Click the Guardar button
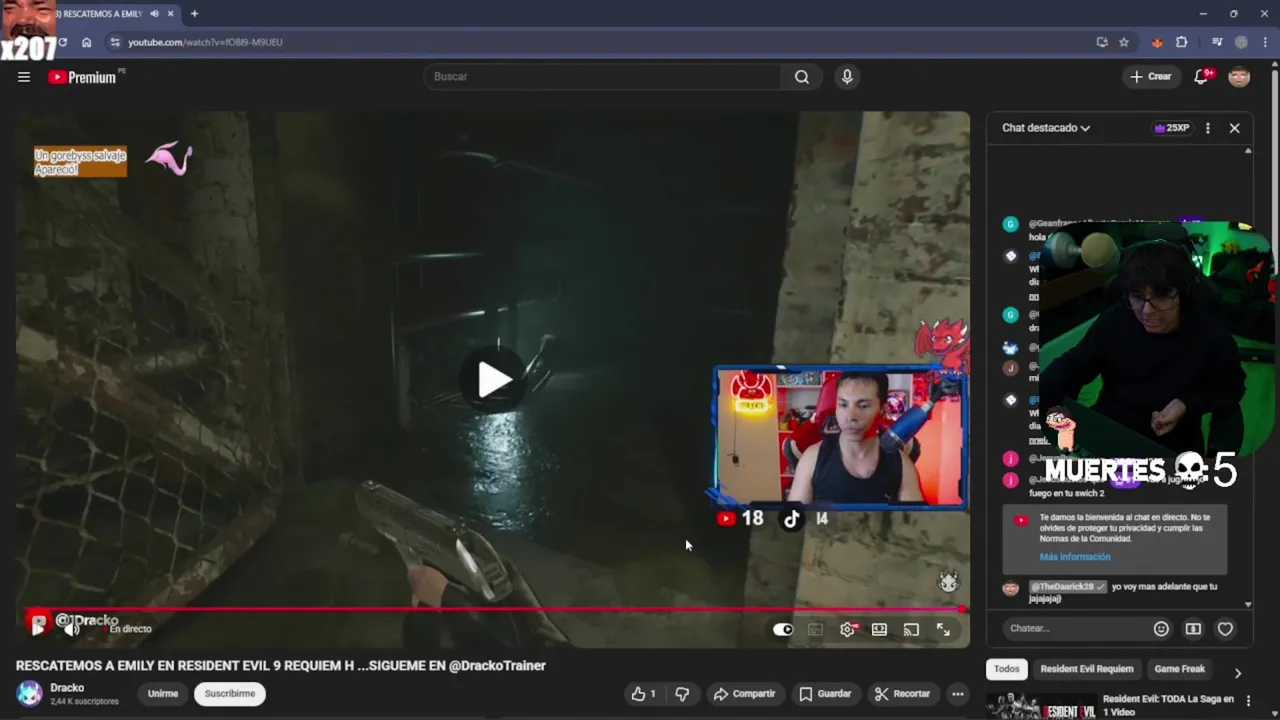 (826, 694)
